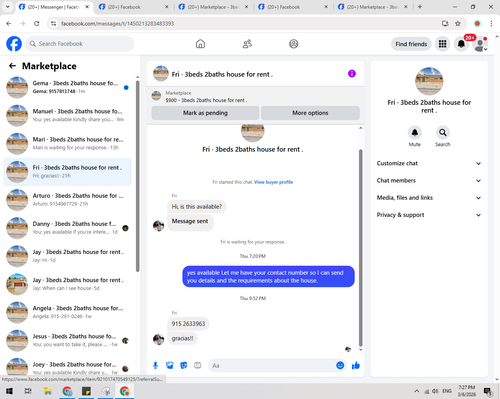Open the Home feed icon
The width and height of the screenshot is (500, 399).
pyautogui.click(x=200, y=44)
